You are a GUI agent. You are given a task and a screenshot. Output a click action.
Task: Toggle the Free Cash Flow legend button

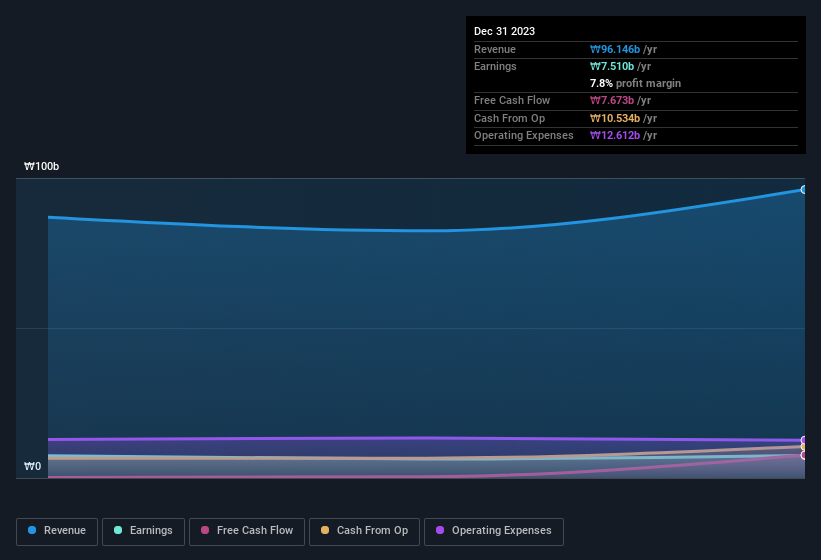click(x=247, y=532)
